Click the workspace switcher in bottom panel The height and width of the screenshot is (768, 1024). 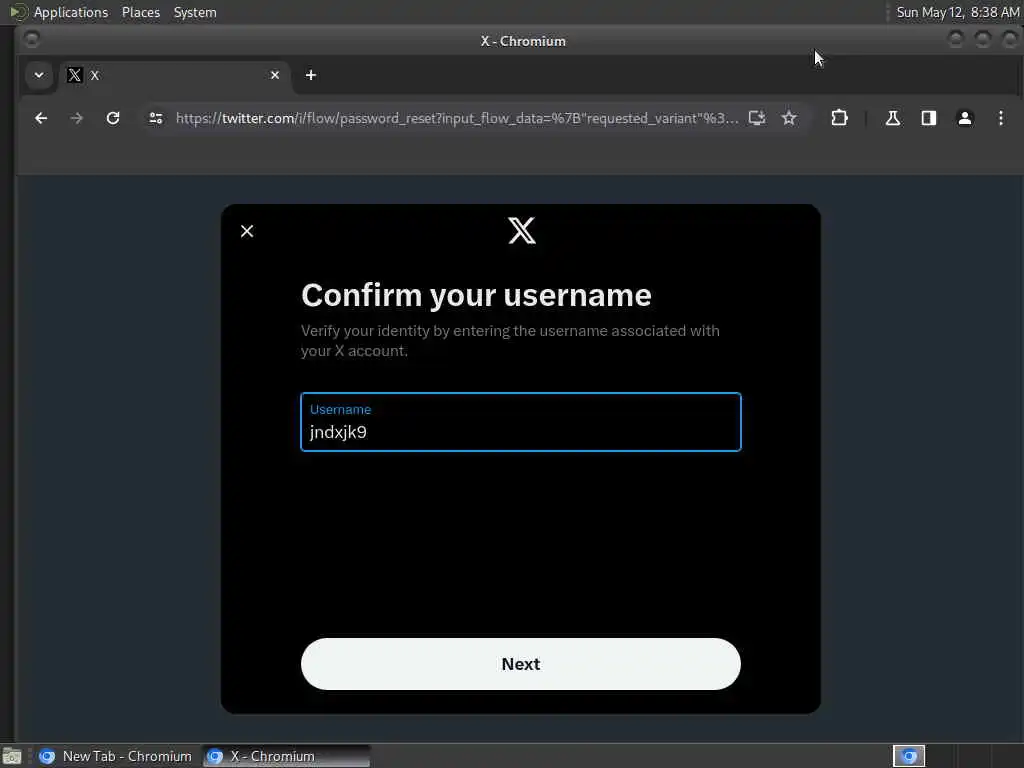[x=909, y=756]
